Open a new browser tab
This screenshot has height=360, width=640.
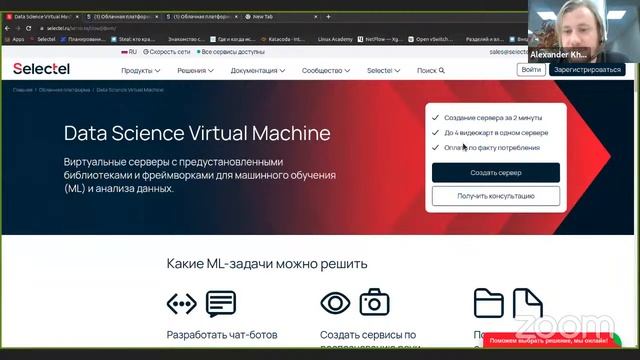pos(328,17)
